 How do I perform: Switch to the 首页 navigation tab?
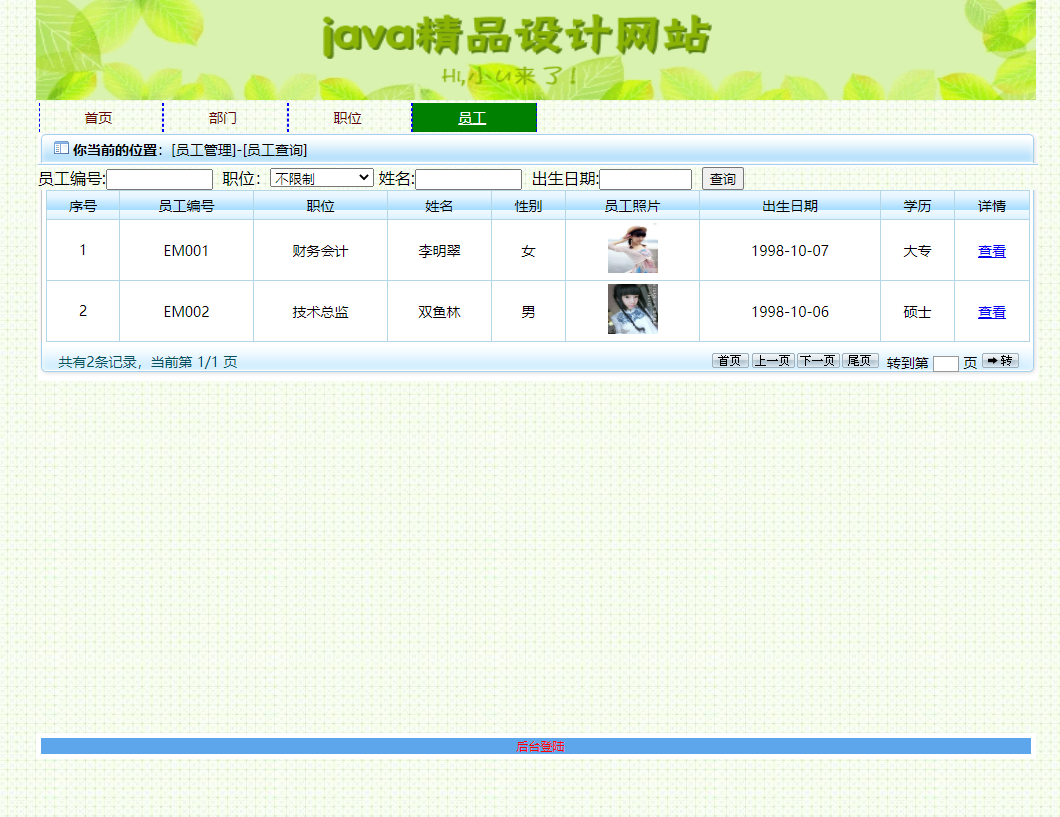97,117
